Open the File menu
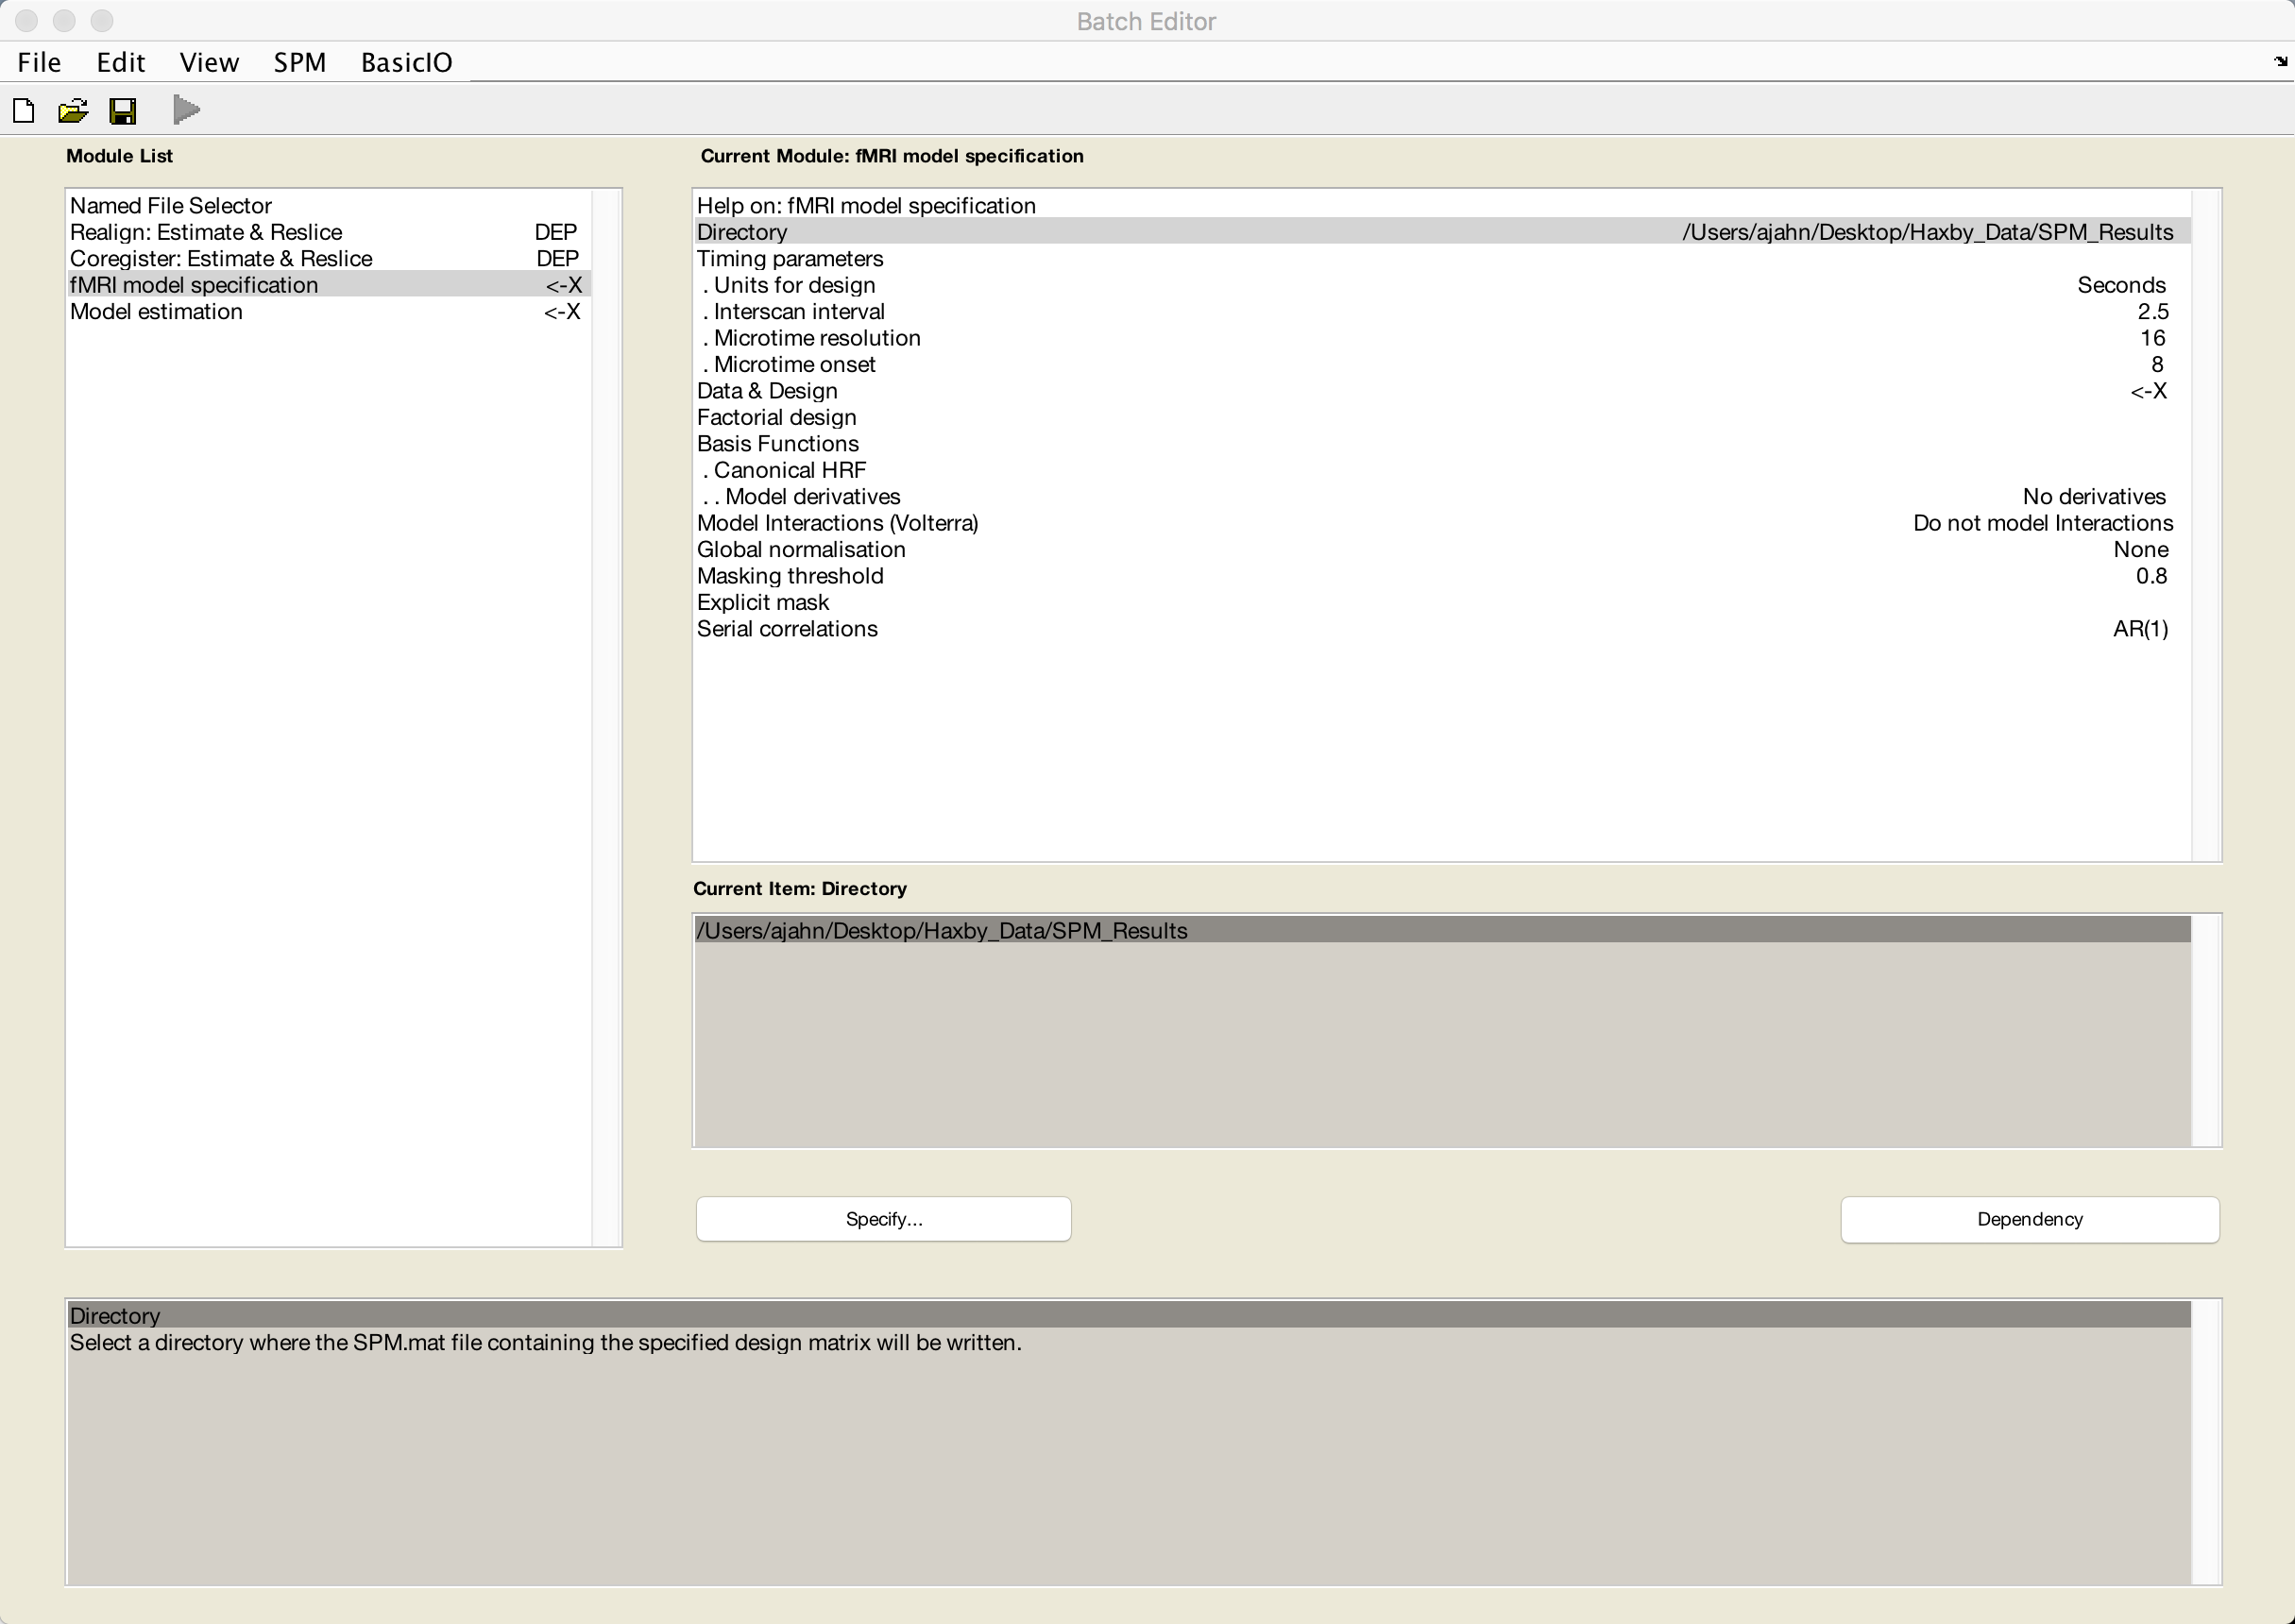 [39, 62]
